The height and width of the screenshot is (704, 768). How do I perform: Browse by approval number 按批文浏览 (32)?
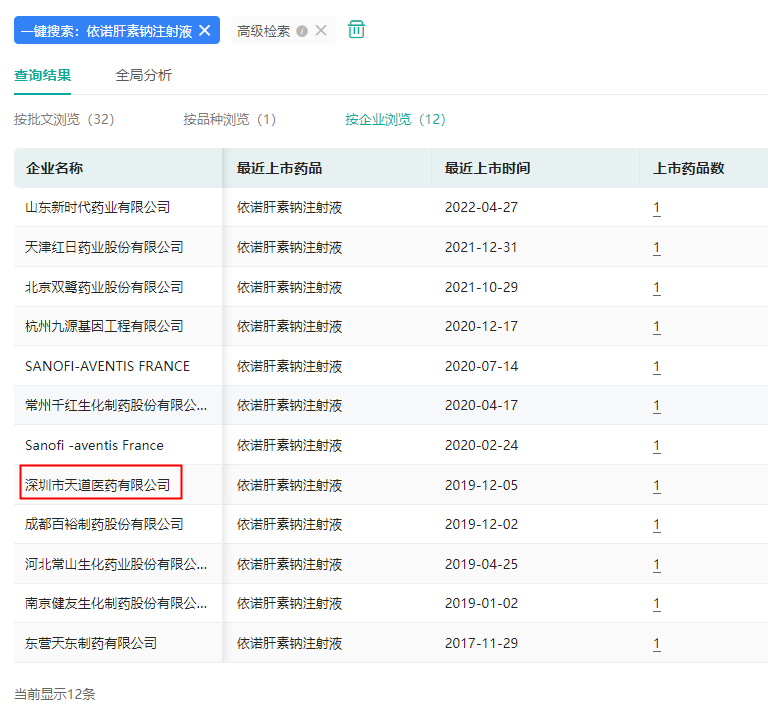(x=64, y=119)
